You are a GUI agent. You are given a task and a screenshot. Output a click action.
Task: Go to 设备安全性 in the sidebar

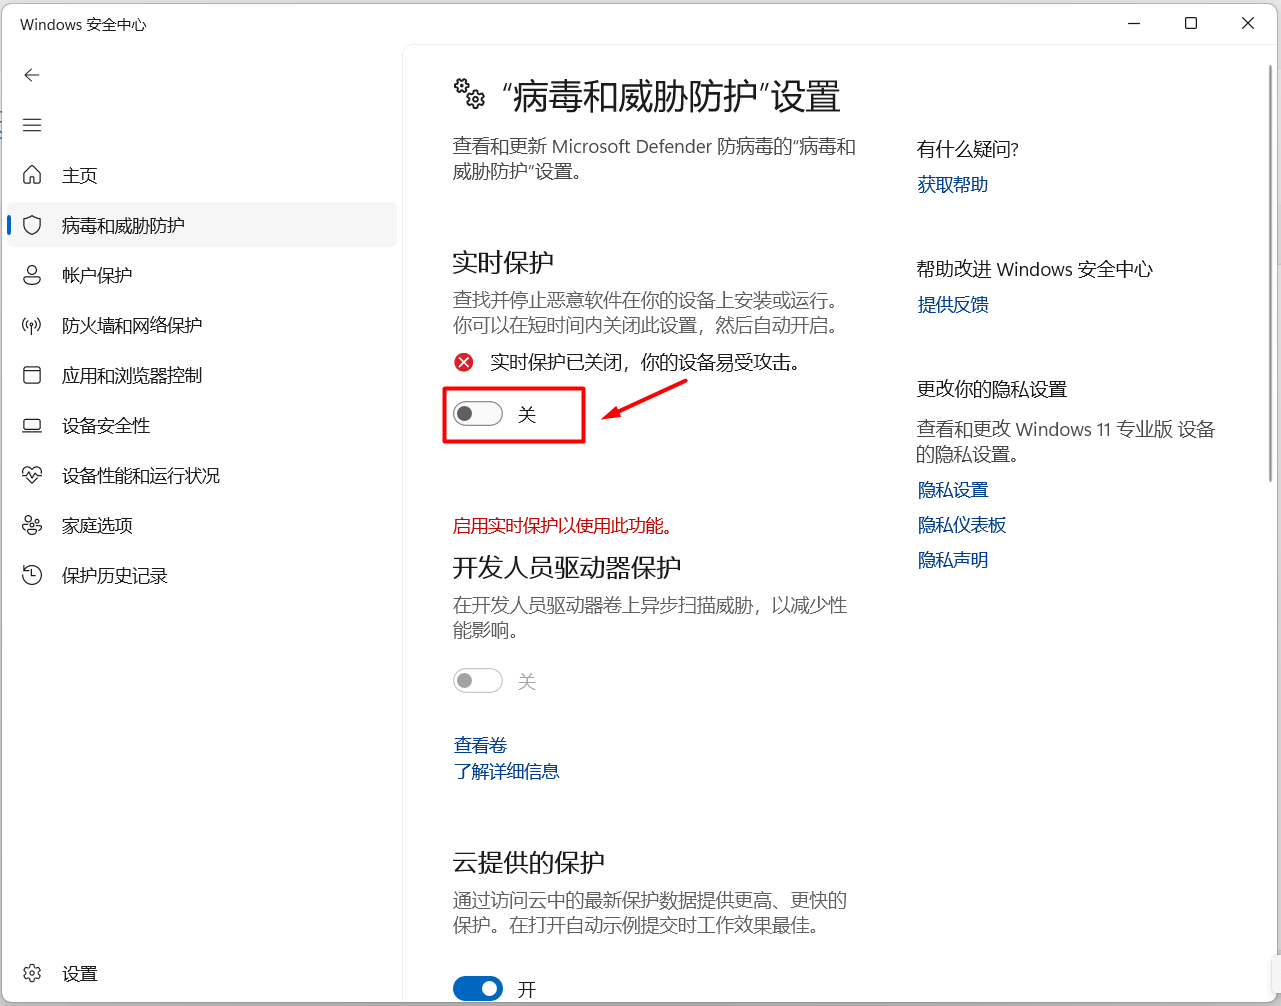click(106, 425)
